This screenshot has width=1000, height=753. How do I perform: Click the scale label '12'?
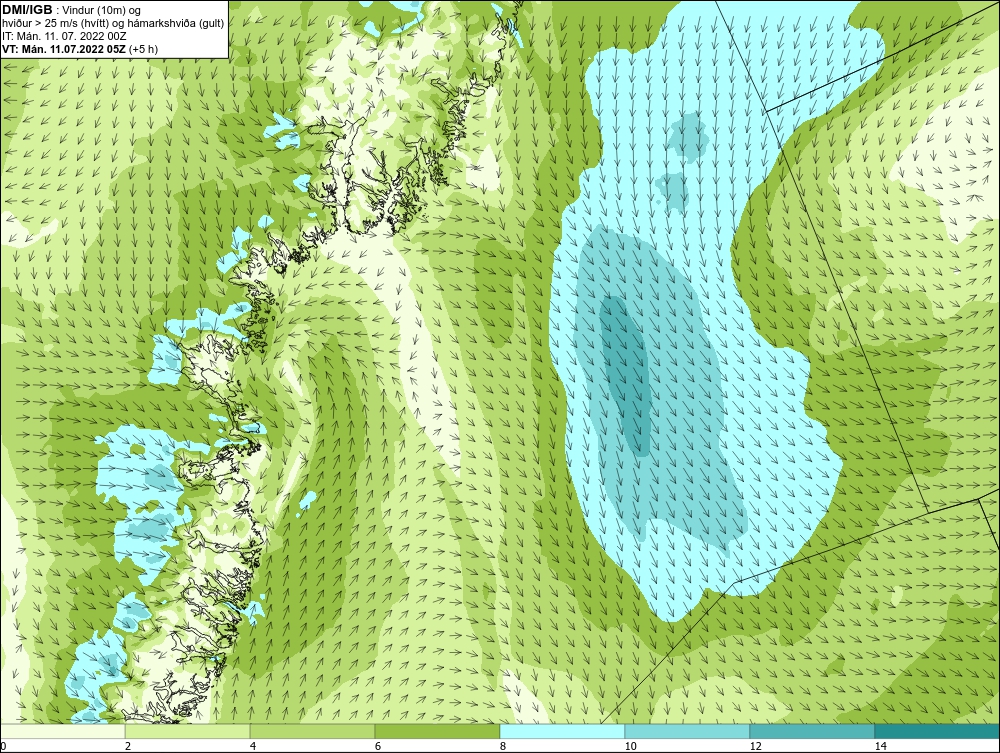point(755,747)
